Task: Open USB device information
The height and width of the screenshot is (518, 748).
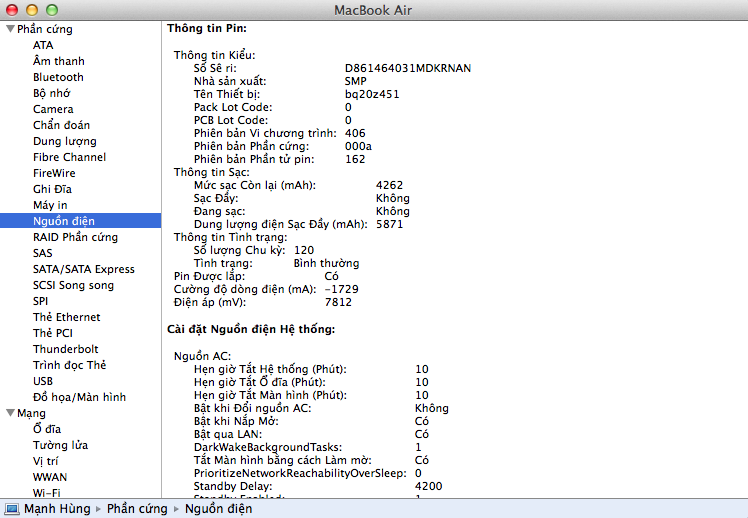Action: [x=43, y=381]
